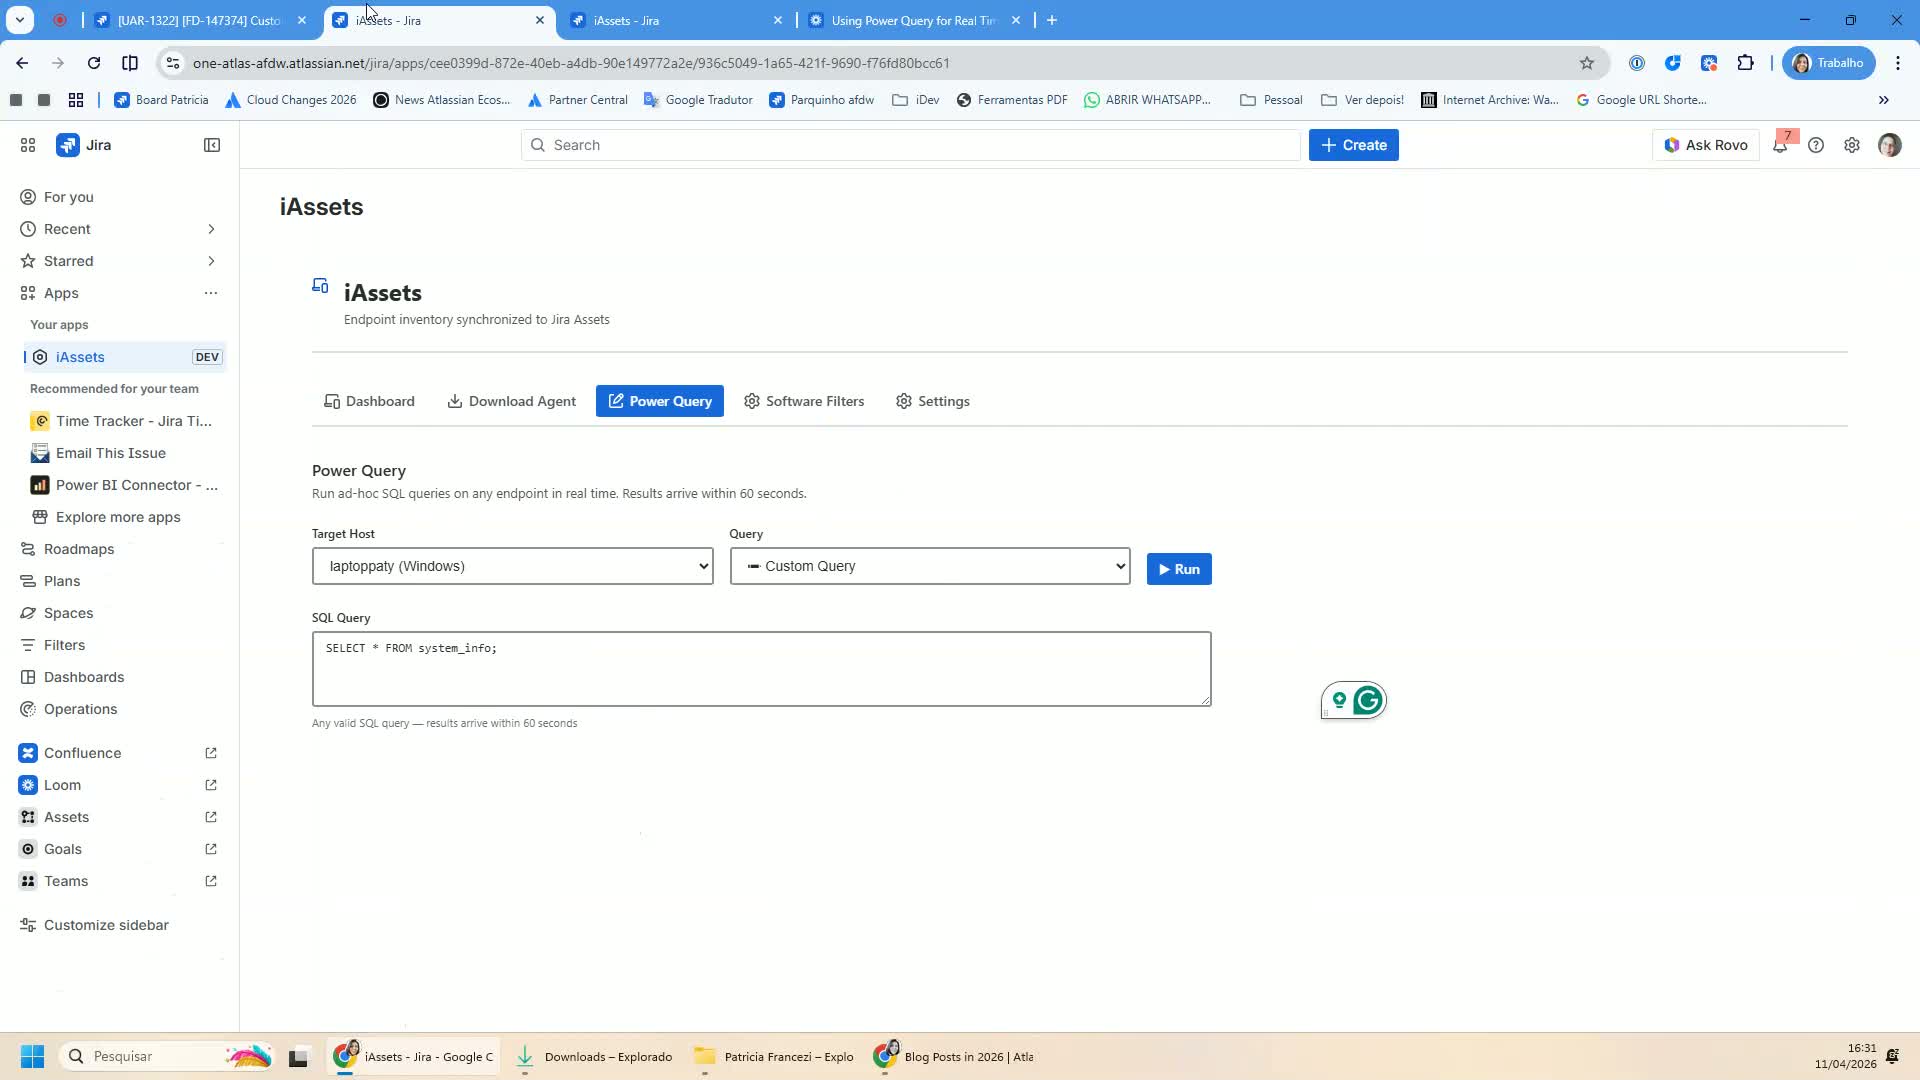Focus the Jira Search field
This screenshot has height=1080, width=1920.
tap(910, 145)
